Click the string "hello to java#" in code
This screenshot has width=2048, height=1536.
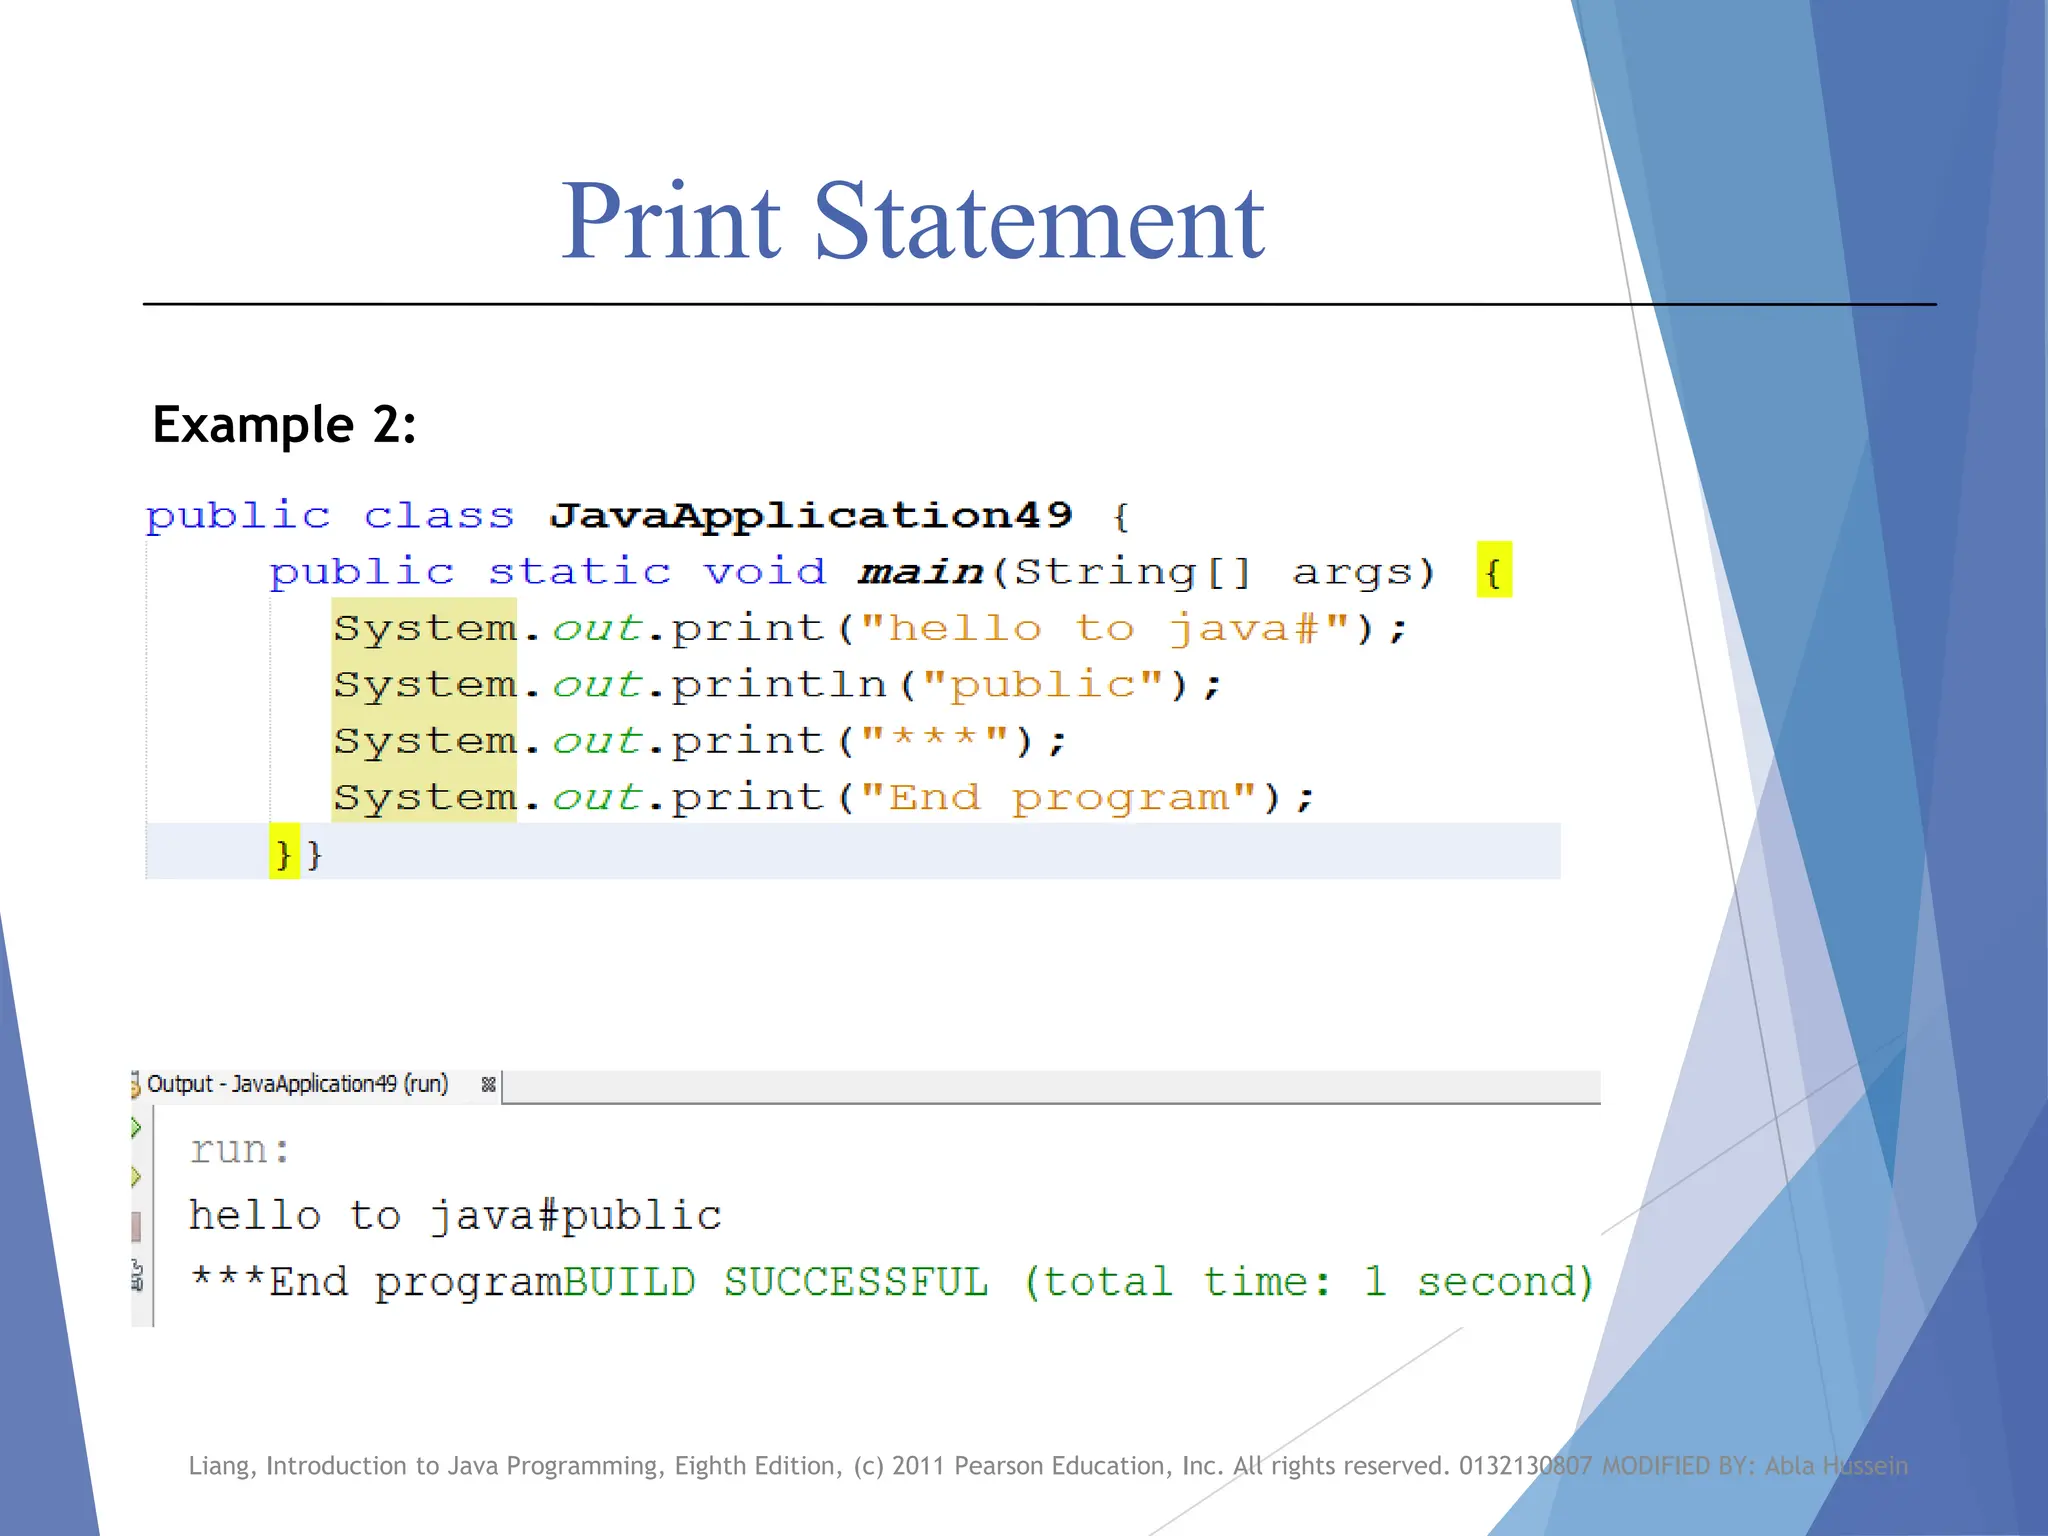coord(1104,629)
